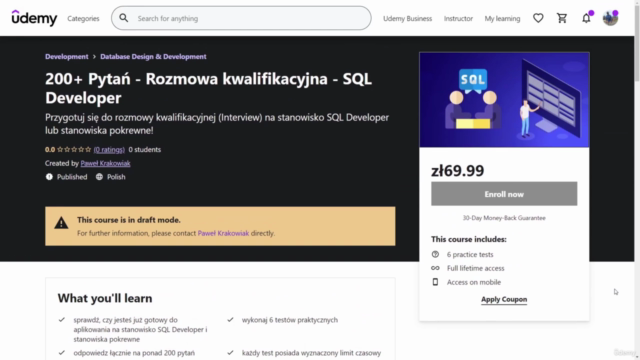
Task: Click the 'wykonaj 6 testów praktycznych' item
Action: (290, 320)
